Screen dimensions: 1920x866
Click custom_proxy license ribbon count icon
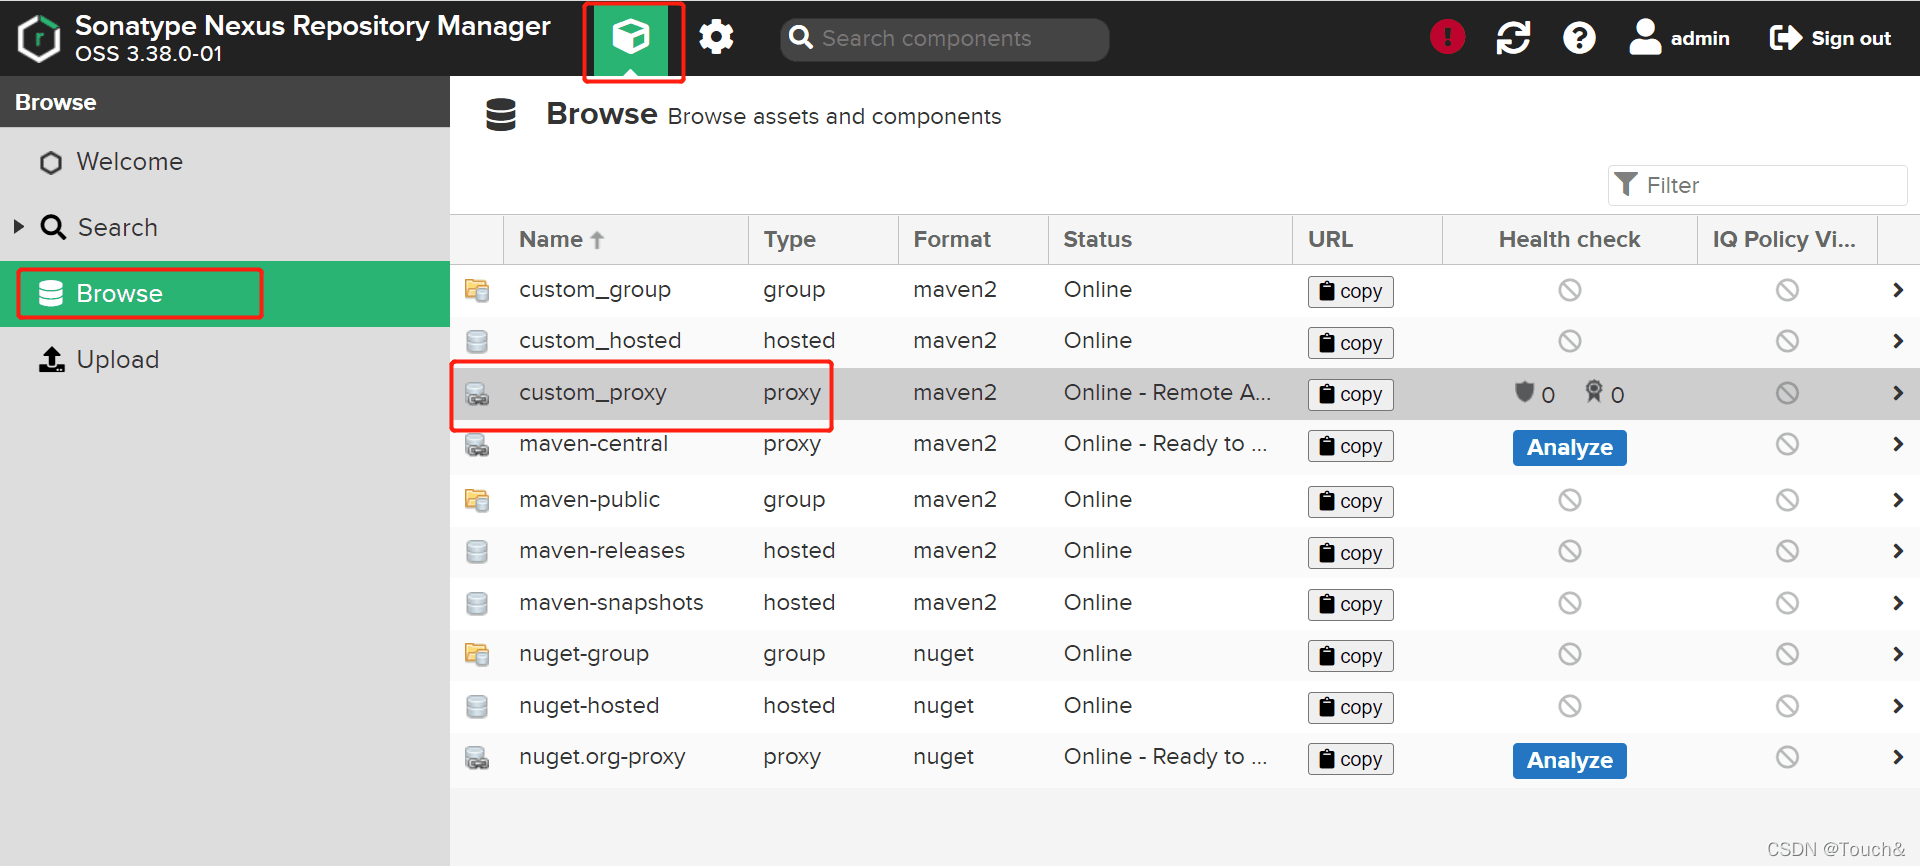1594,391
